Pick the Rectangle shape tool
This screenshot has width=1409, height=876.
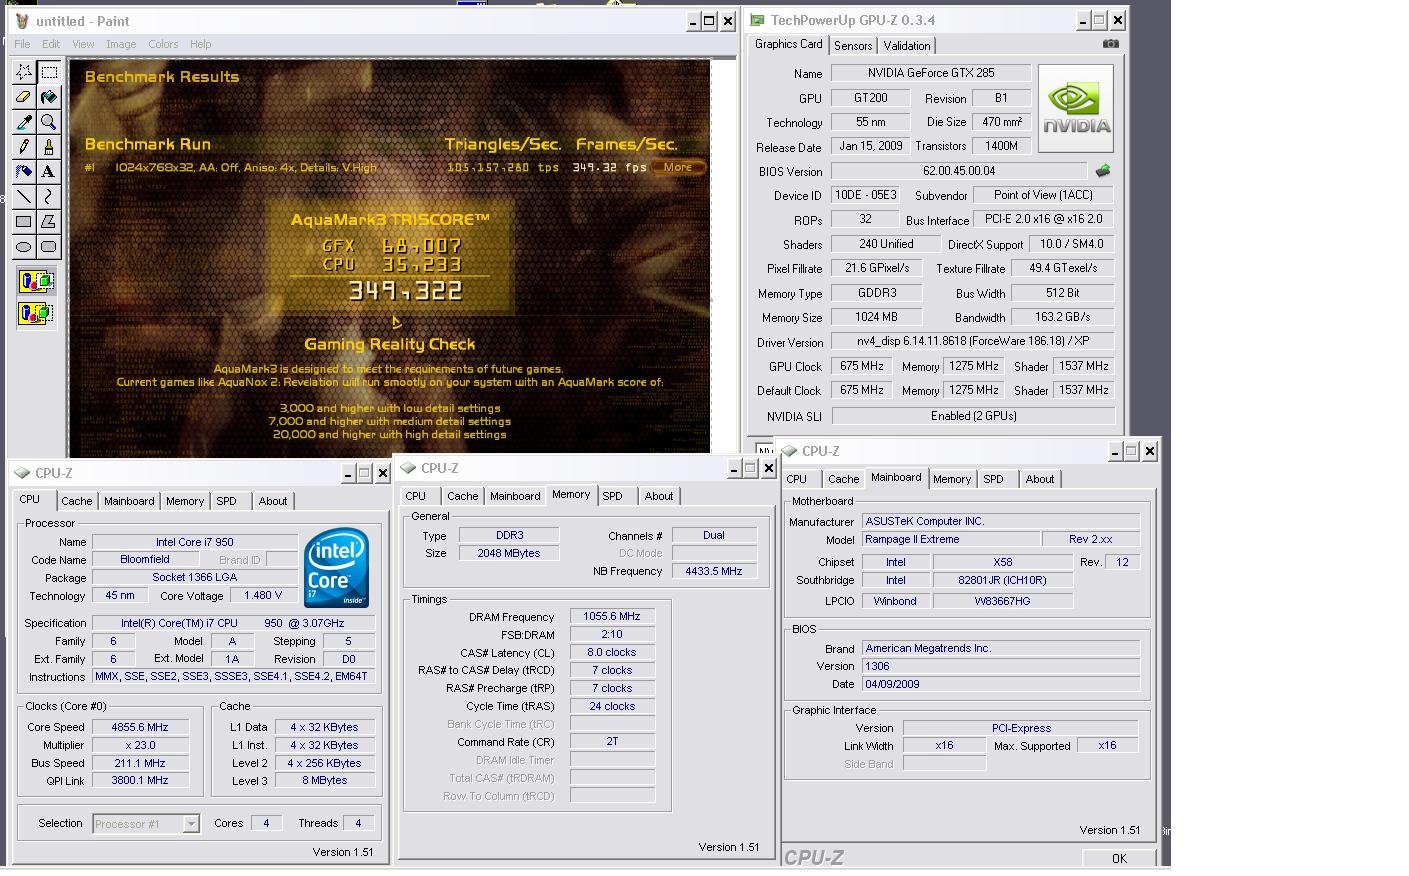[x=24, y=222]
